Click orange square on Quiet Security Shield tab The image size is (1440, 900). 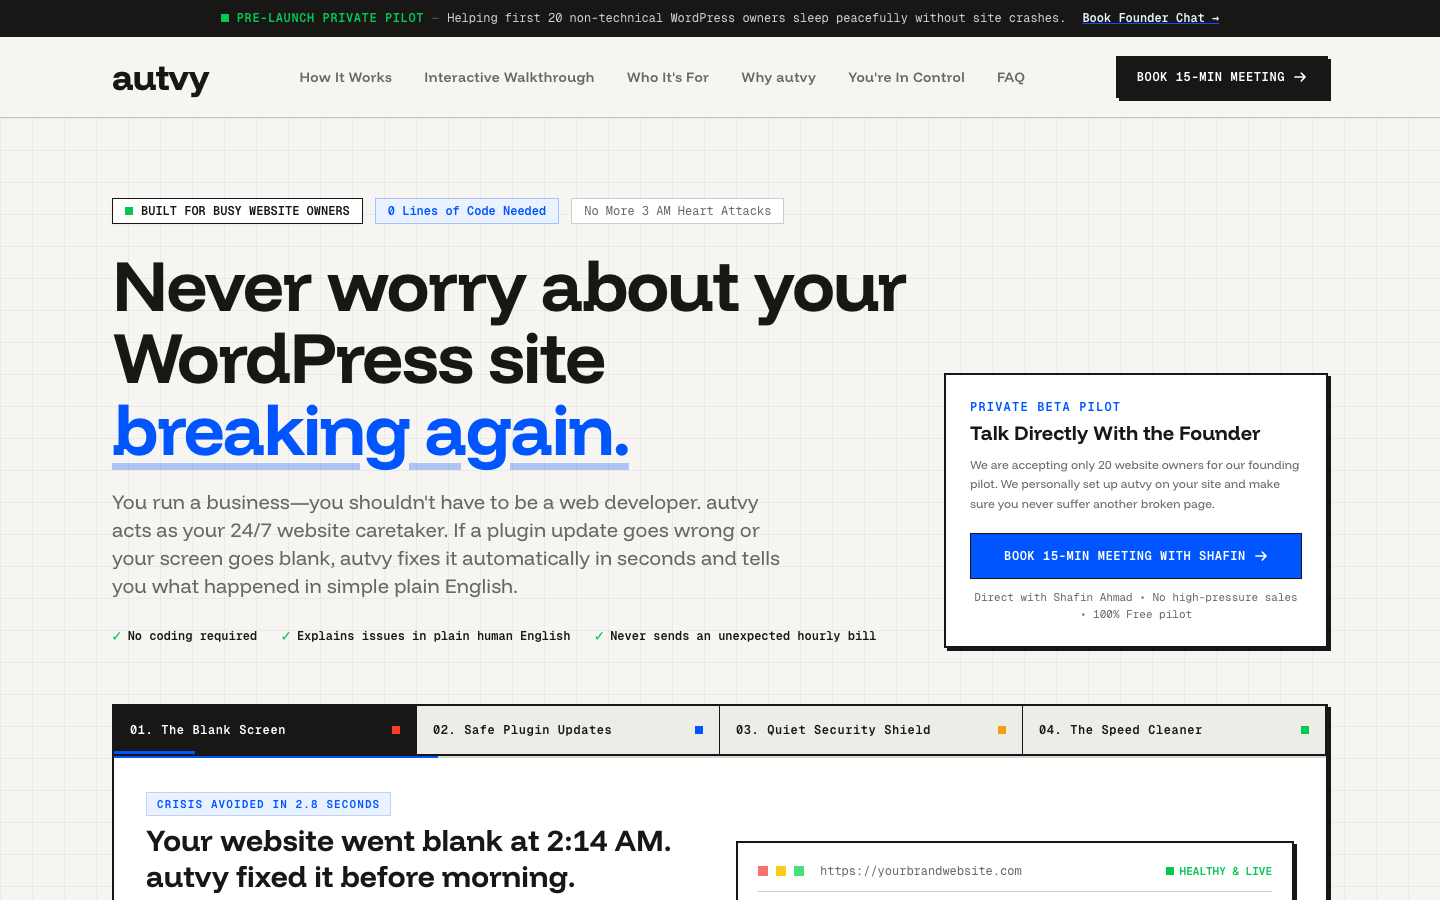click(x=1002, y=730)
